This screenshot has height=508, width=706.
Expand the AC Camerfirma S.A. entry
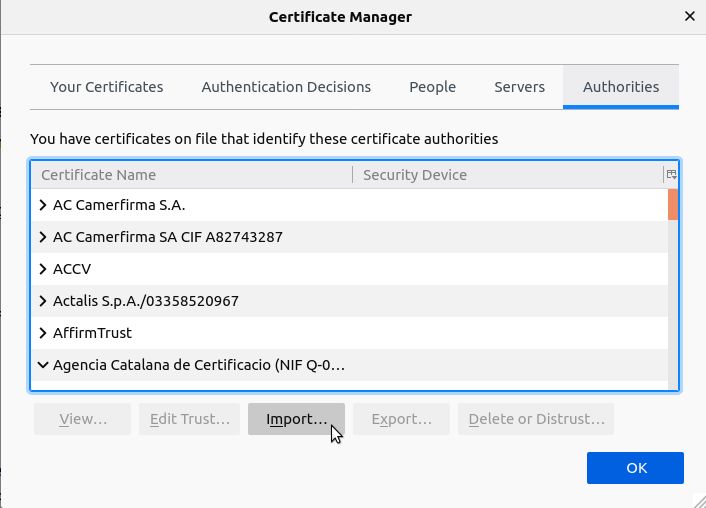(43, 205)
